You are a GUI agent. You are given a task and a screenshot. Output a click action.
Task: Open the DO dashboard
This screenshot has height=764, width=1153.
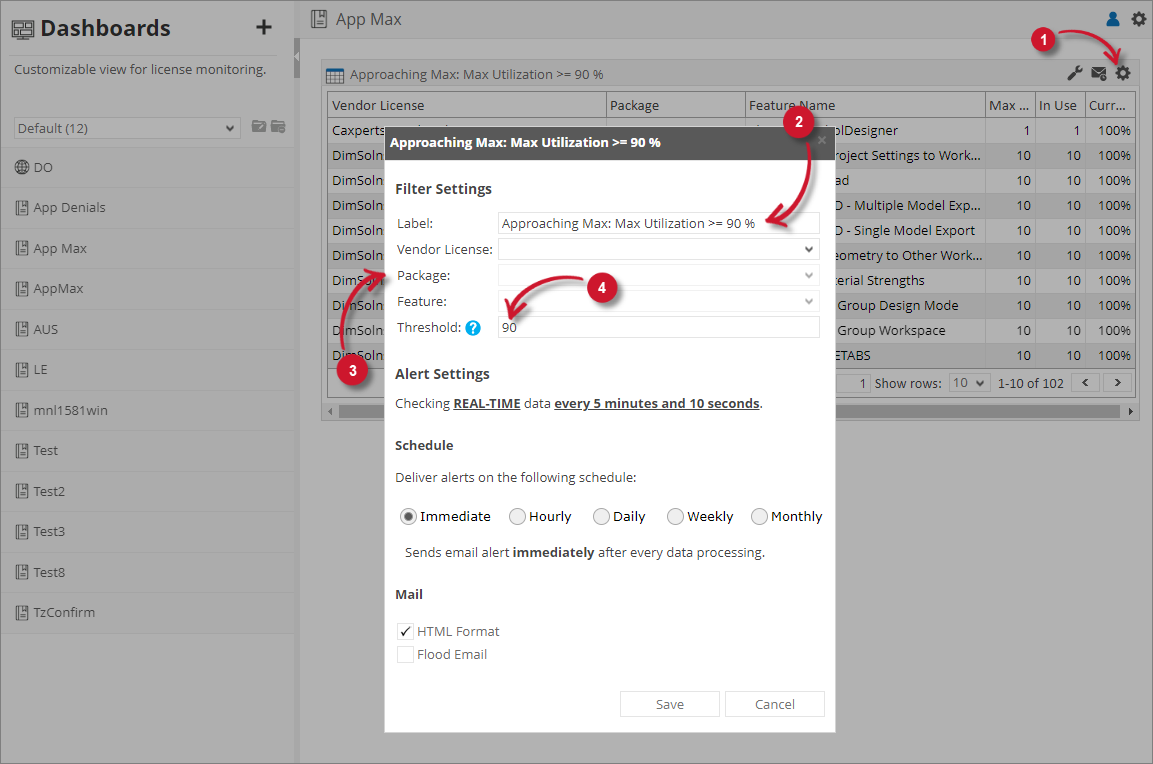tap(147, 168)
